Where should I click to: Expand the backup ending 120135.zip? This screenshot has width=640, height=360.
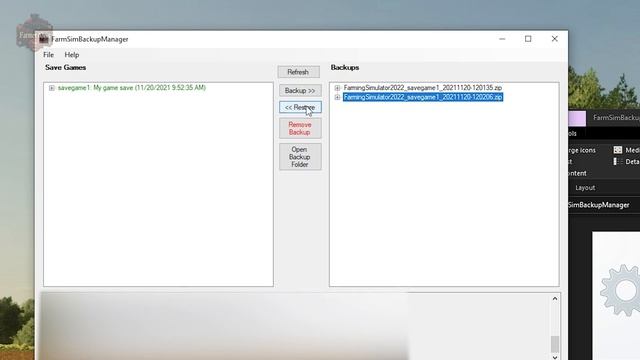337,88
